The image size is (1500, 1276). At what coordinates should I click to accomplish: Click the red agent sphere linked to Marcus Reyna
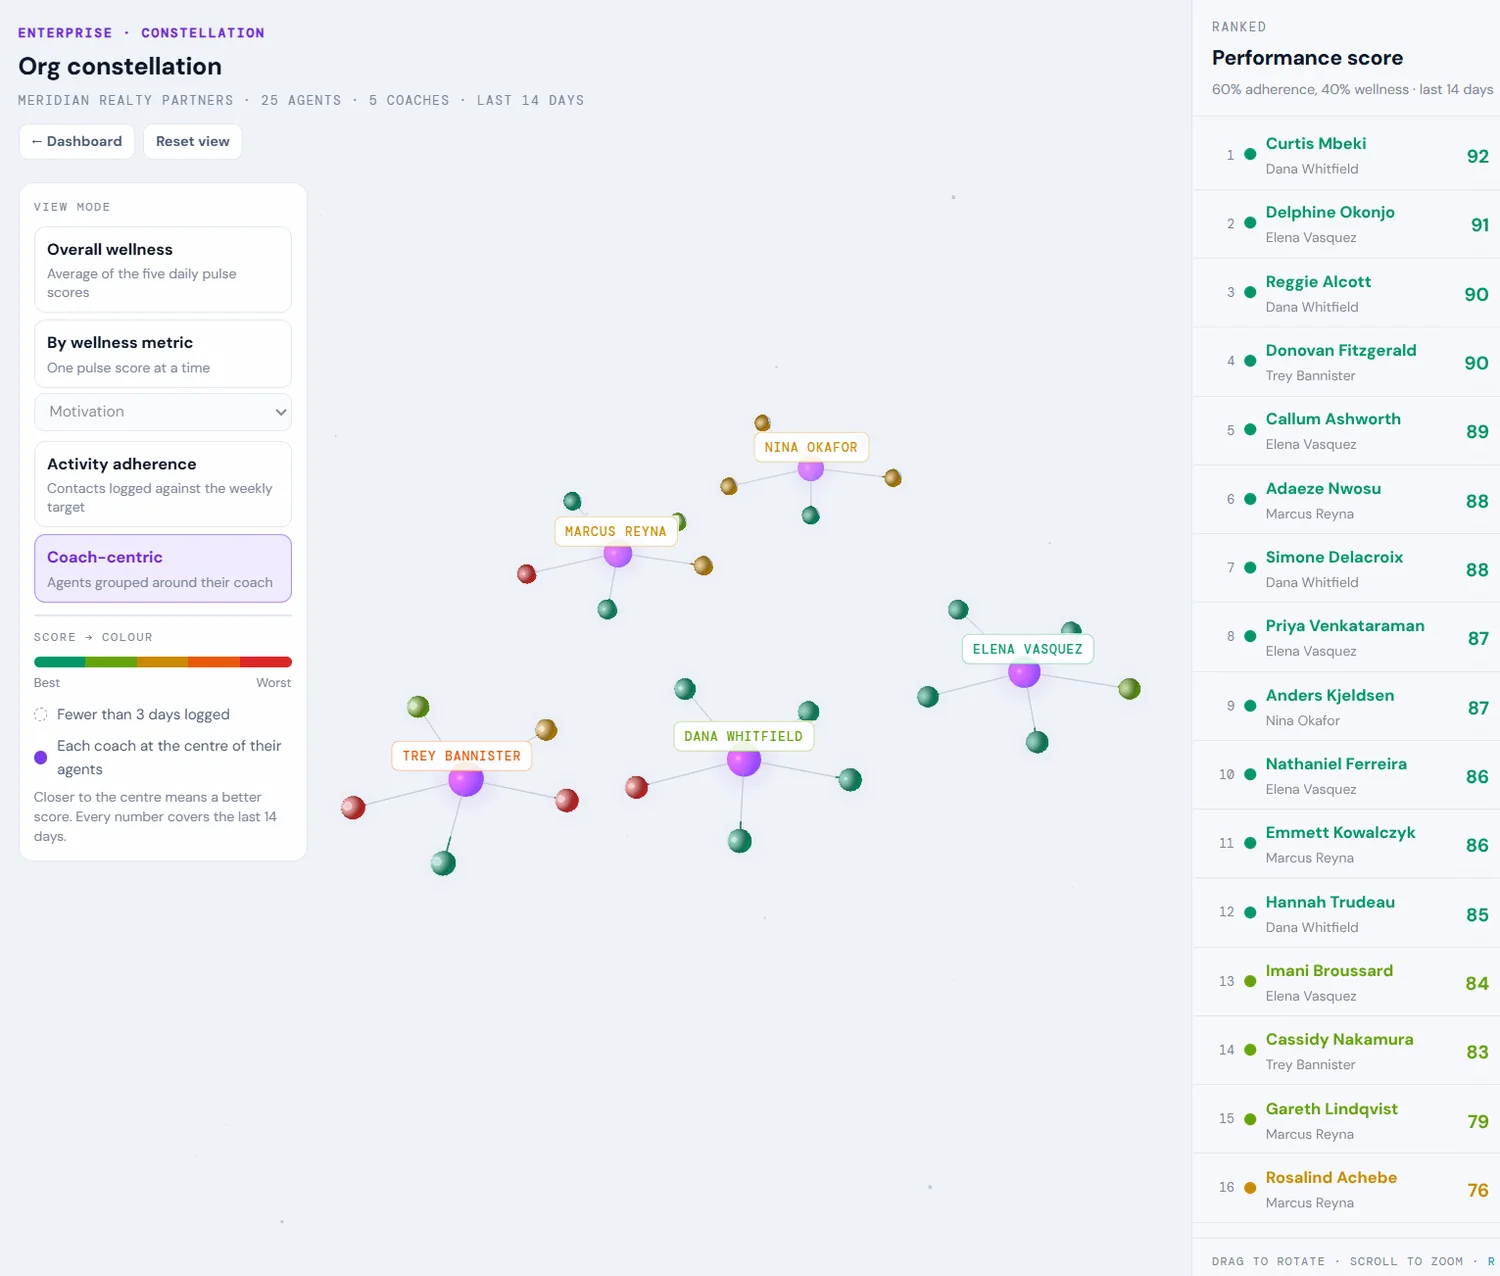click(x=527, y=574)
